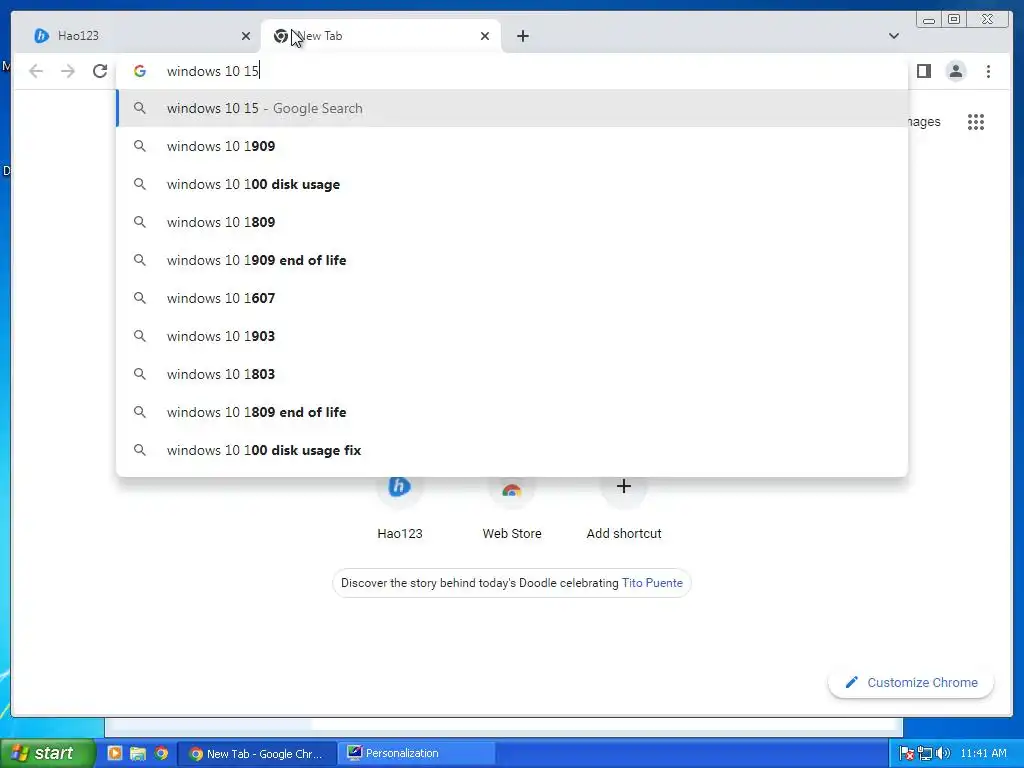The width and height of the screenshot is (1024, 768).
Task: Click the browser forward arrow
Action: pyautogui.click(x=68, y=71)
